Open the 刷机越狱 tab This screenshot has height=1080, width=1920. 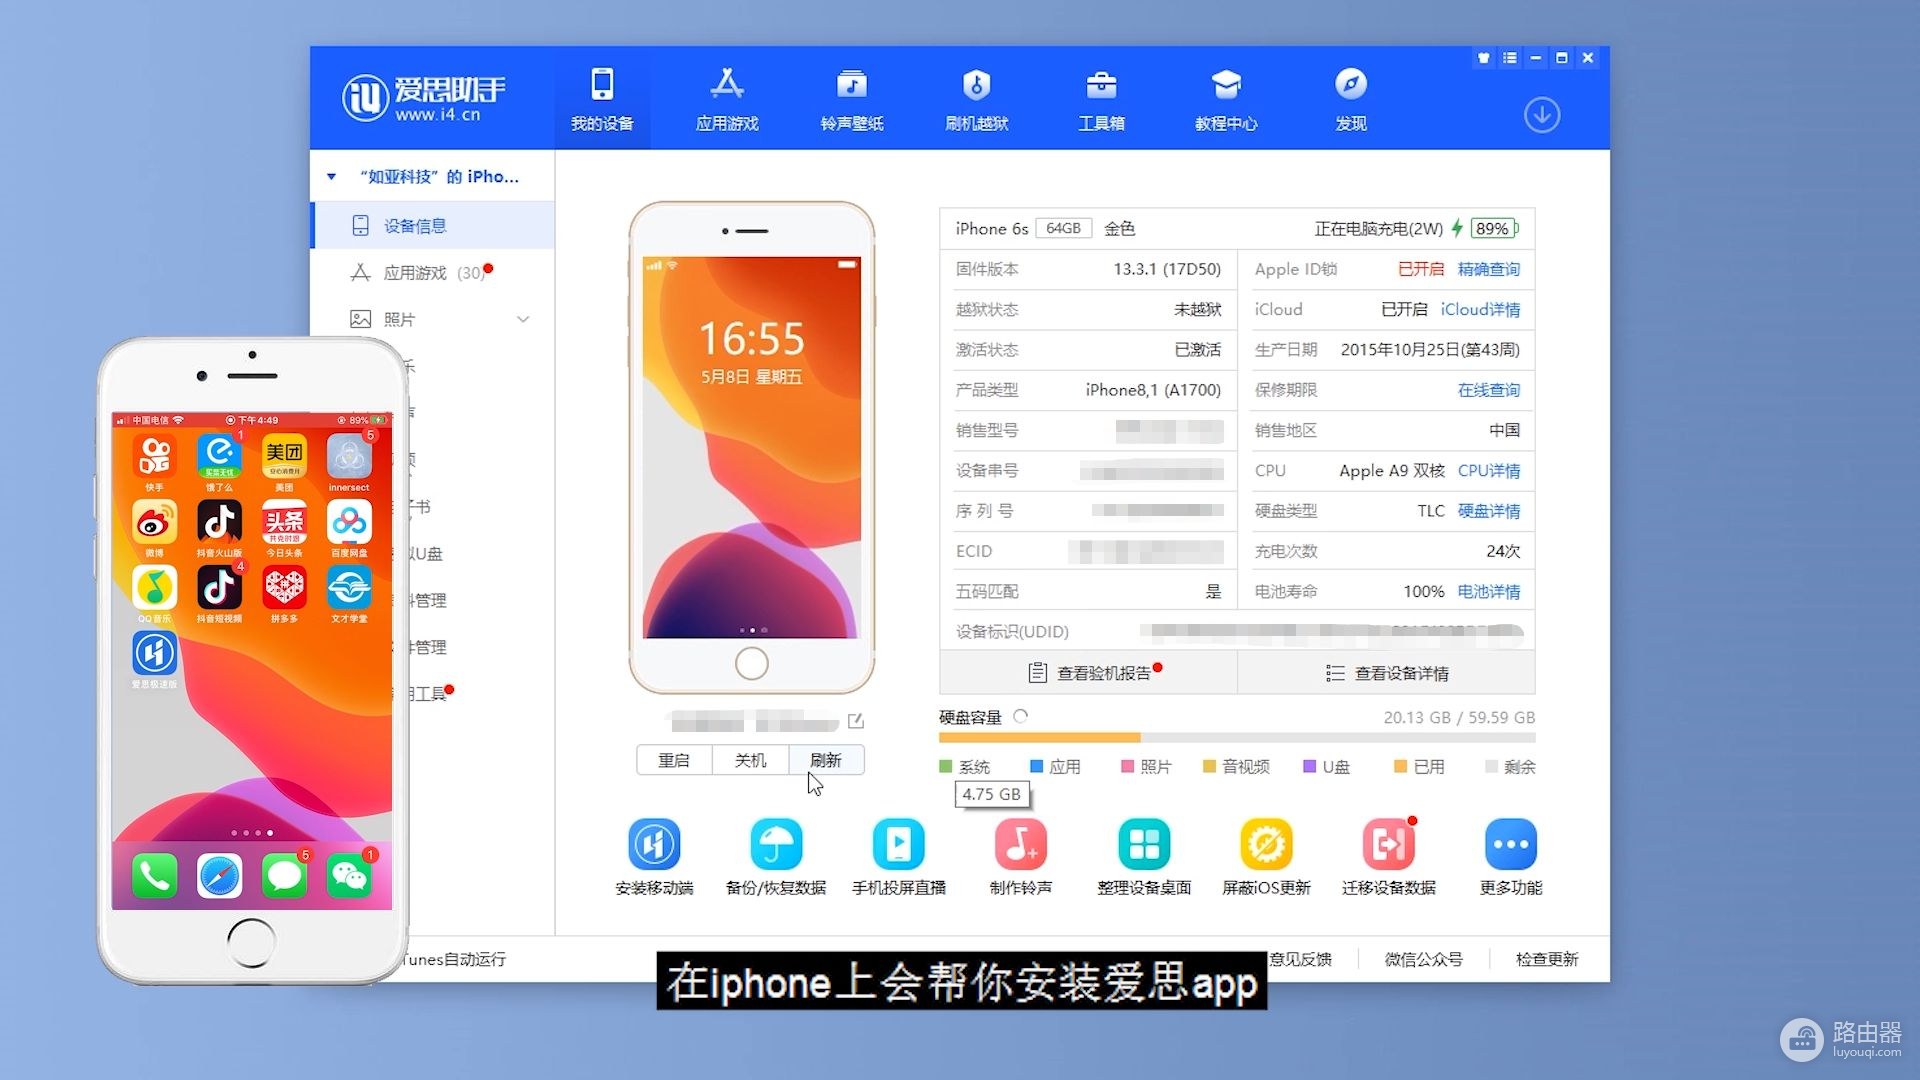977,99
